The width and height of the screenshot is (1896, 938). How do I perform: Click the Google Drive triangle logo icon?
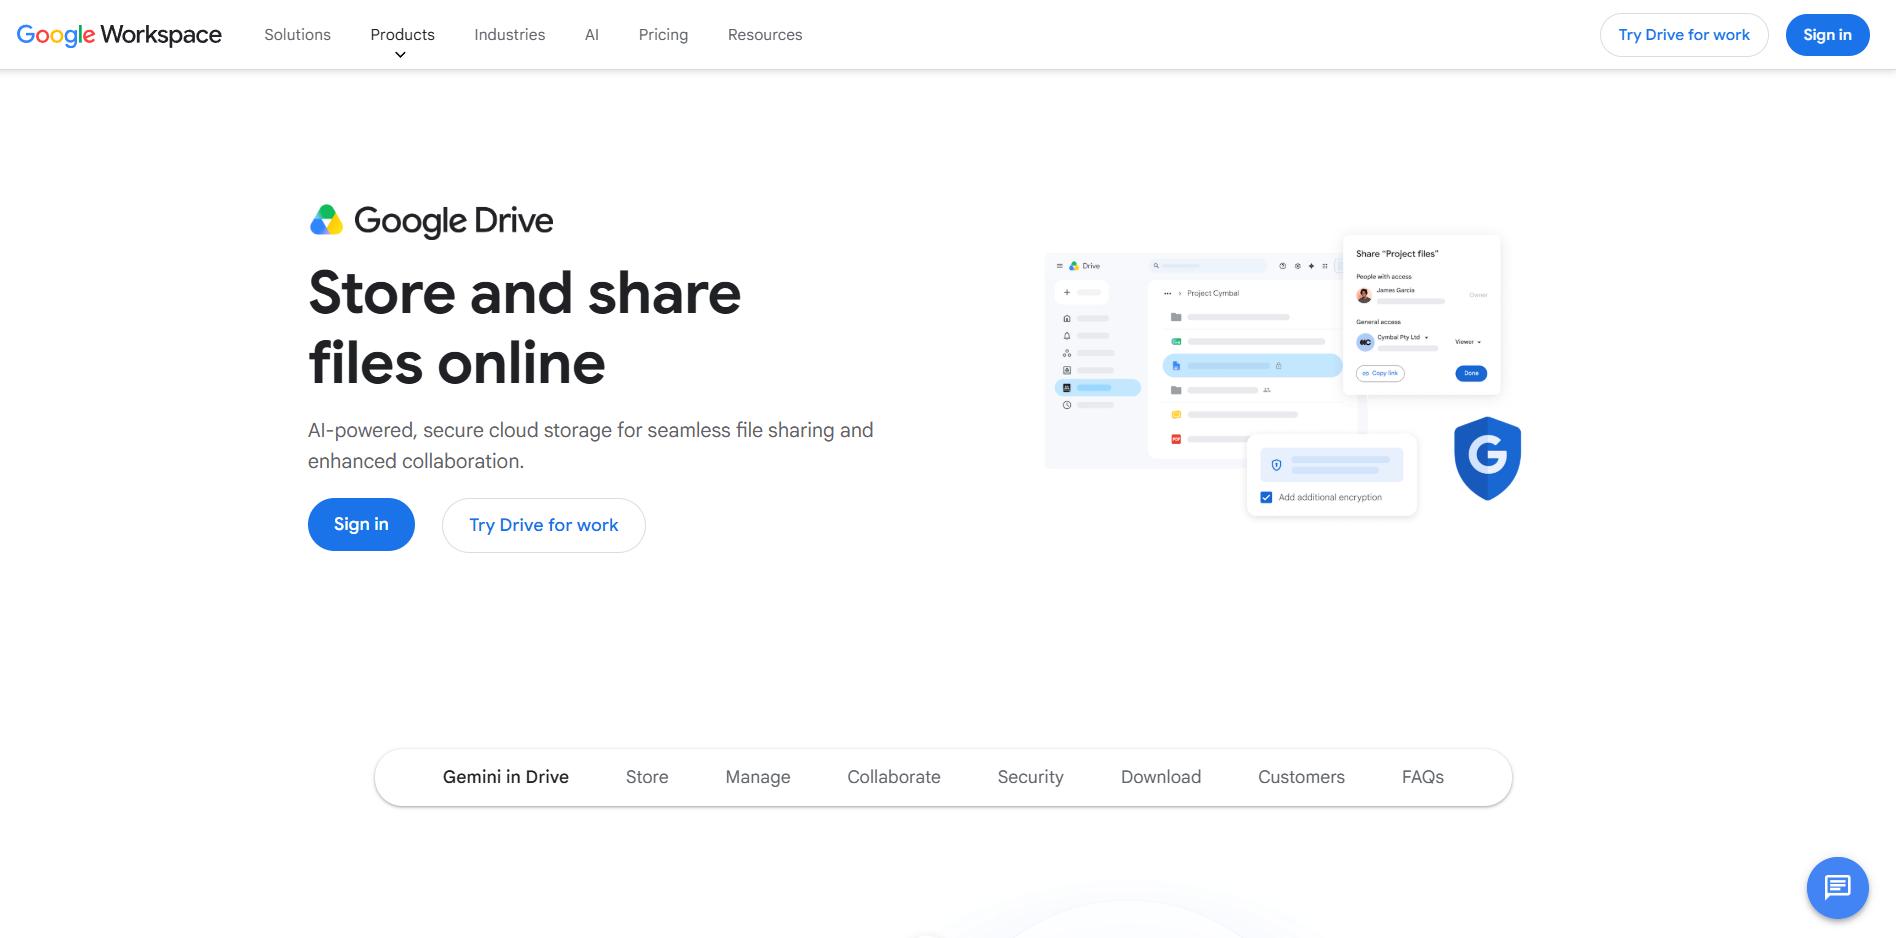pyautogui.click(x=326, y=220)
